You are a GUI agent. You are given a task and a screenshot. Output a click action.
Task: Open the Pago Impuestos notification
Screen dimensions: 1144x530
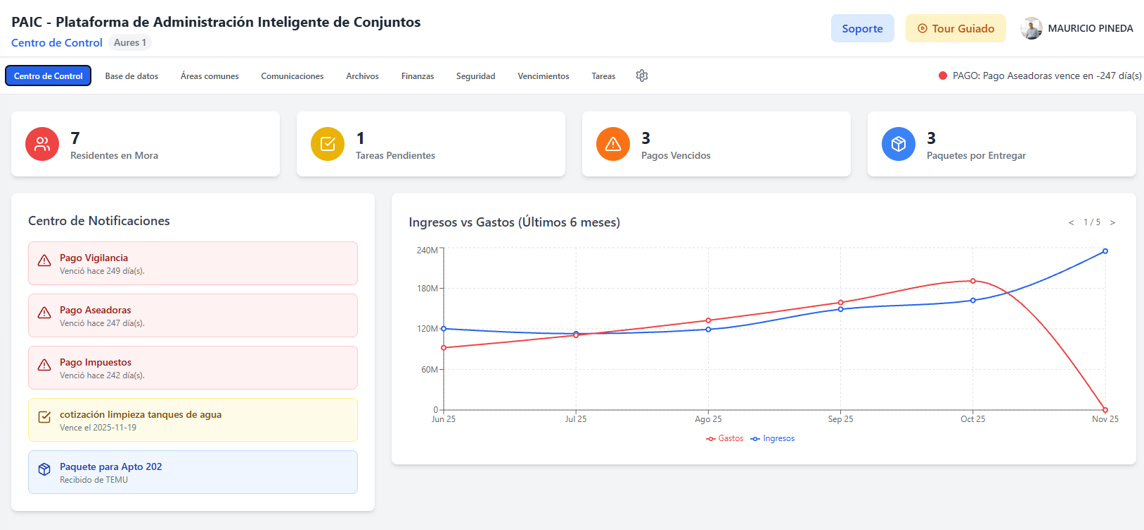point(193,368)
